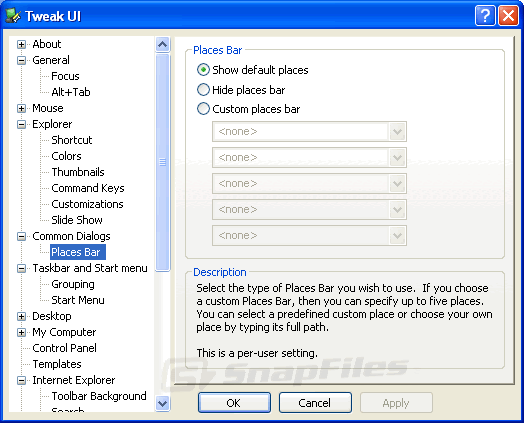Click the tree scrollbar thumb

[163, 162]
